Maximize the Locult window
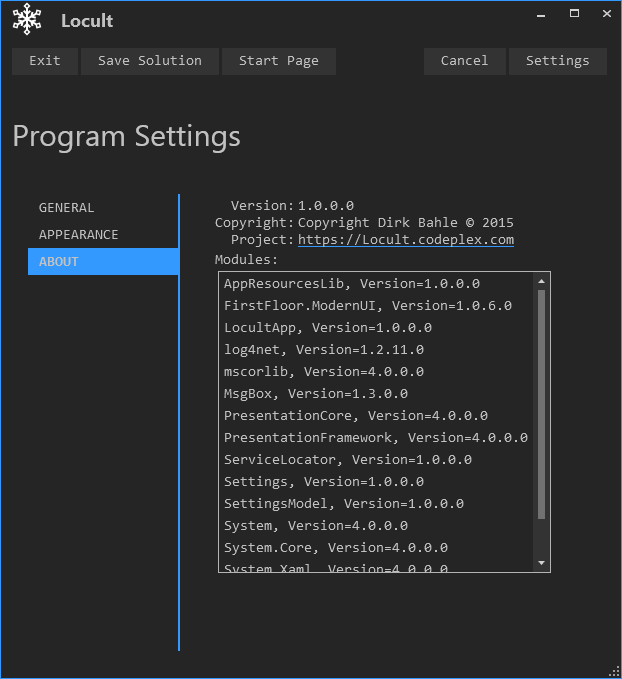The height and width of the screenshot is (679, 622). pyautogui.click(x=574, y=14)
